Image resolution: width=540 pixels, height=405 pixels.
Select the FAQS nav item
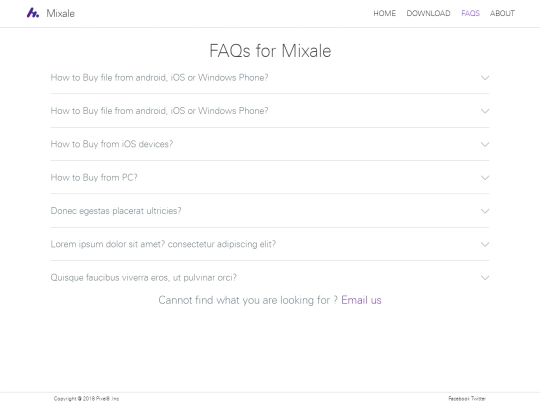[470, 13]
